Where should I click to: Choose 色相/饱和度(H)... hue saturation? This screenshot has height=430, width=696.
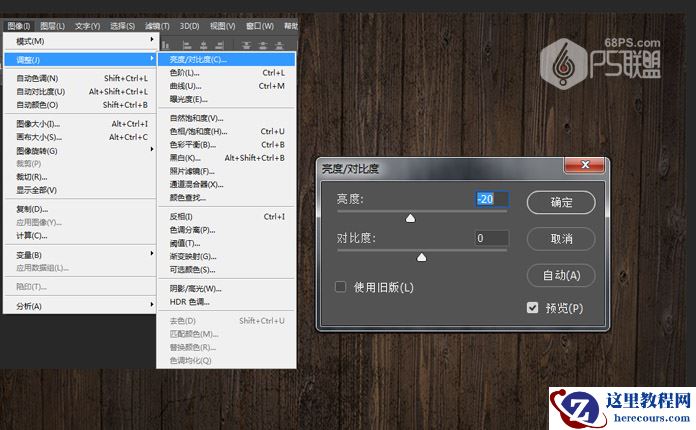(226, 131)
